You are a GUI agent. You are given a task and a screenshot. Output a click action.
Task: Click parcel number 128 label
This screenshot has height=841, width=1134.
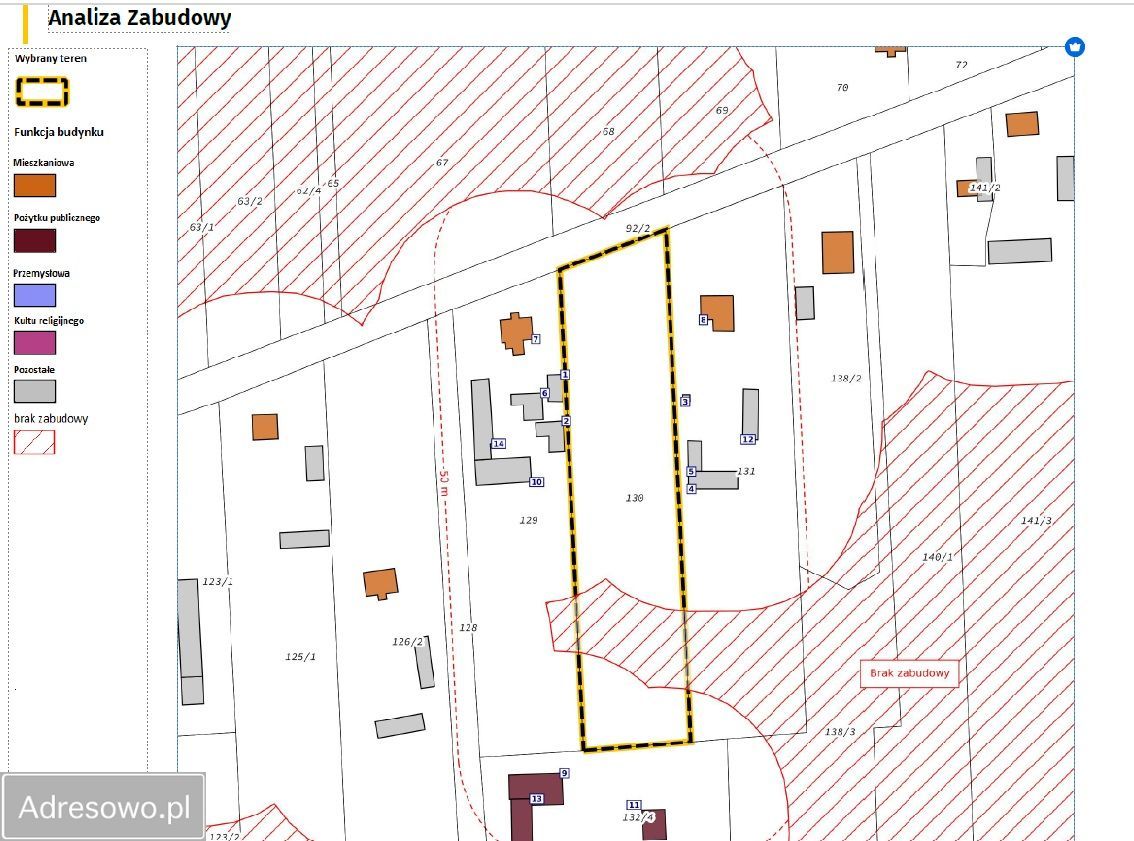tap(468, 628)
